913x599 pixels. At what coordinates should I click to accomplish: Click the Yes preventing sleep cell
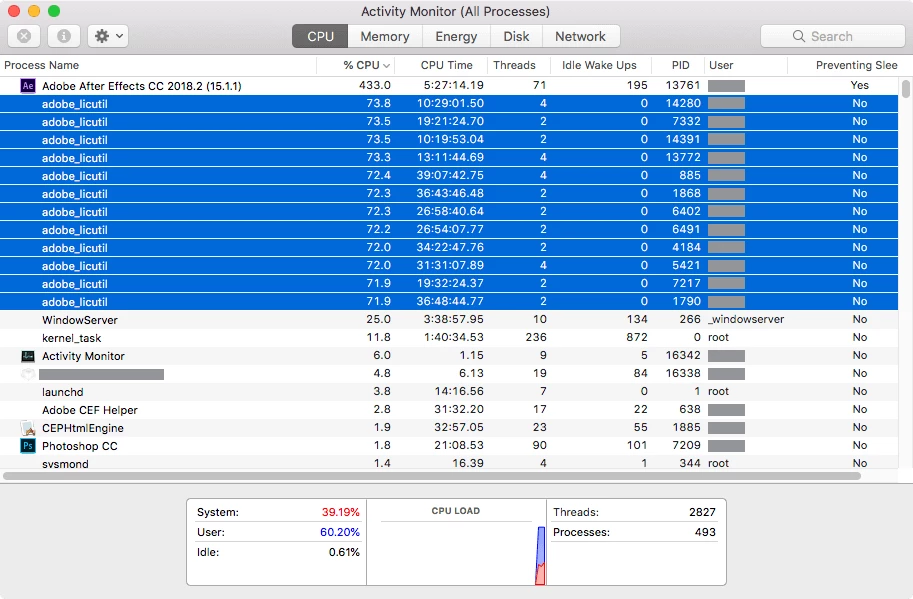[859, 86]
